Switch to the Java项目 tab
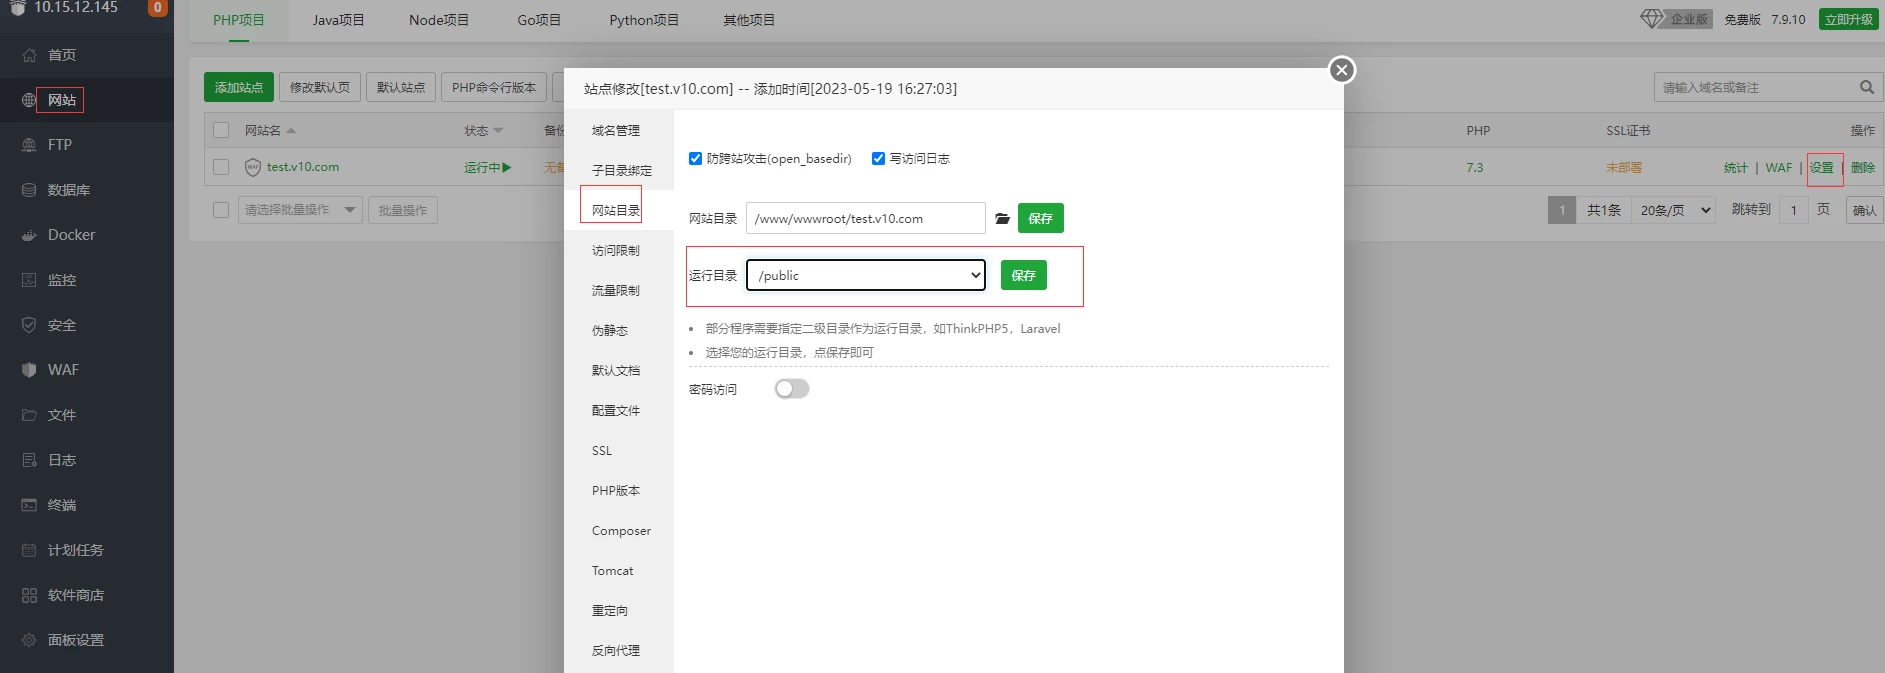Image resolution: width=1885 pixels, height=673 pixels. click(338, 20)
